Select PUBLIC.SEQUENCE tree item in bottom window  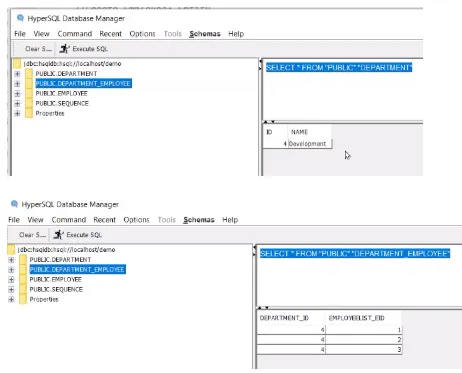[56, 290]
